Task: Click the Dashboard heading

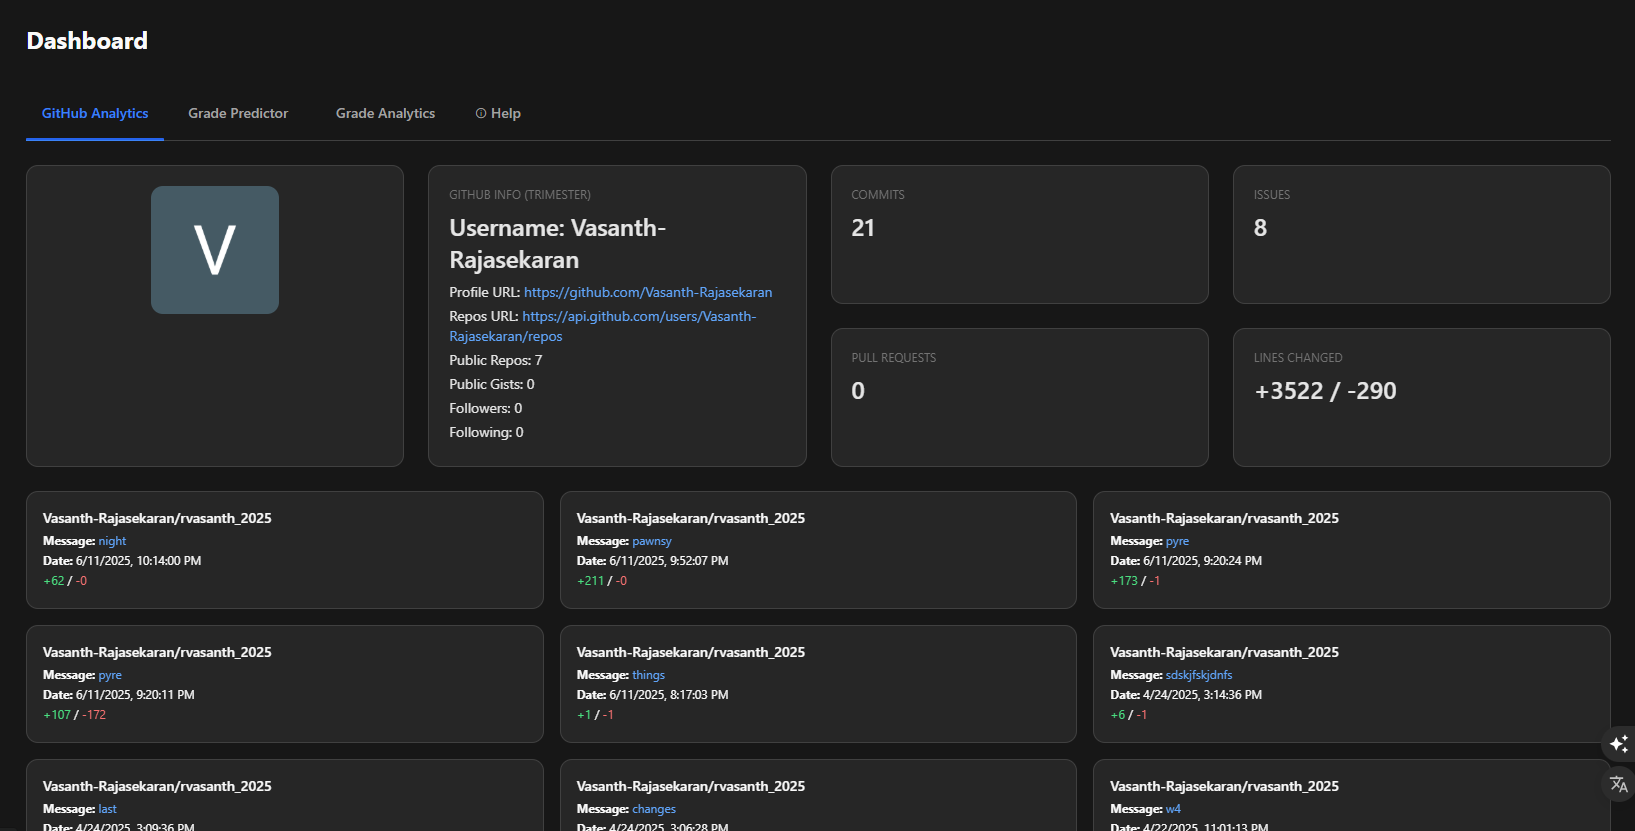Action: click(87, 41)
